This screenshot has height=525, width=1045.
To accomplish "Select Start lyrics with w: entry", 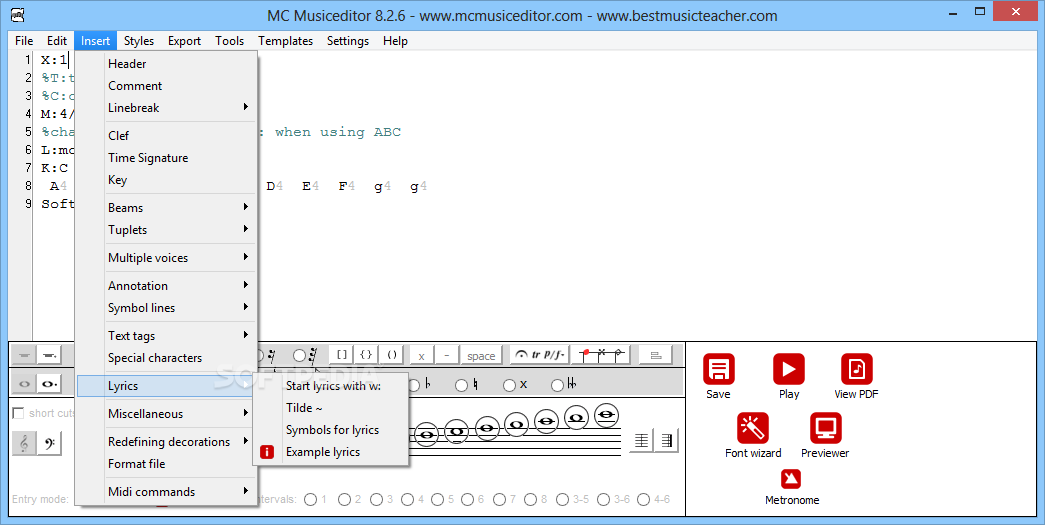I will [x=333, y=386].
